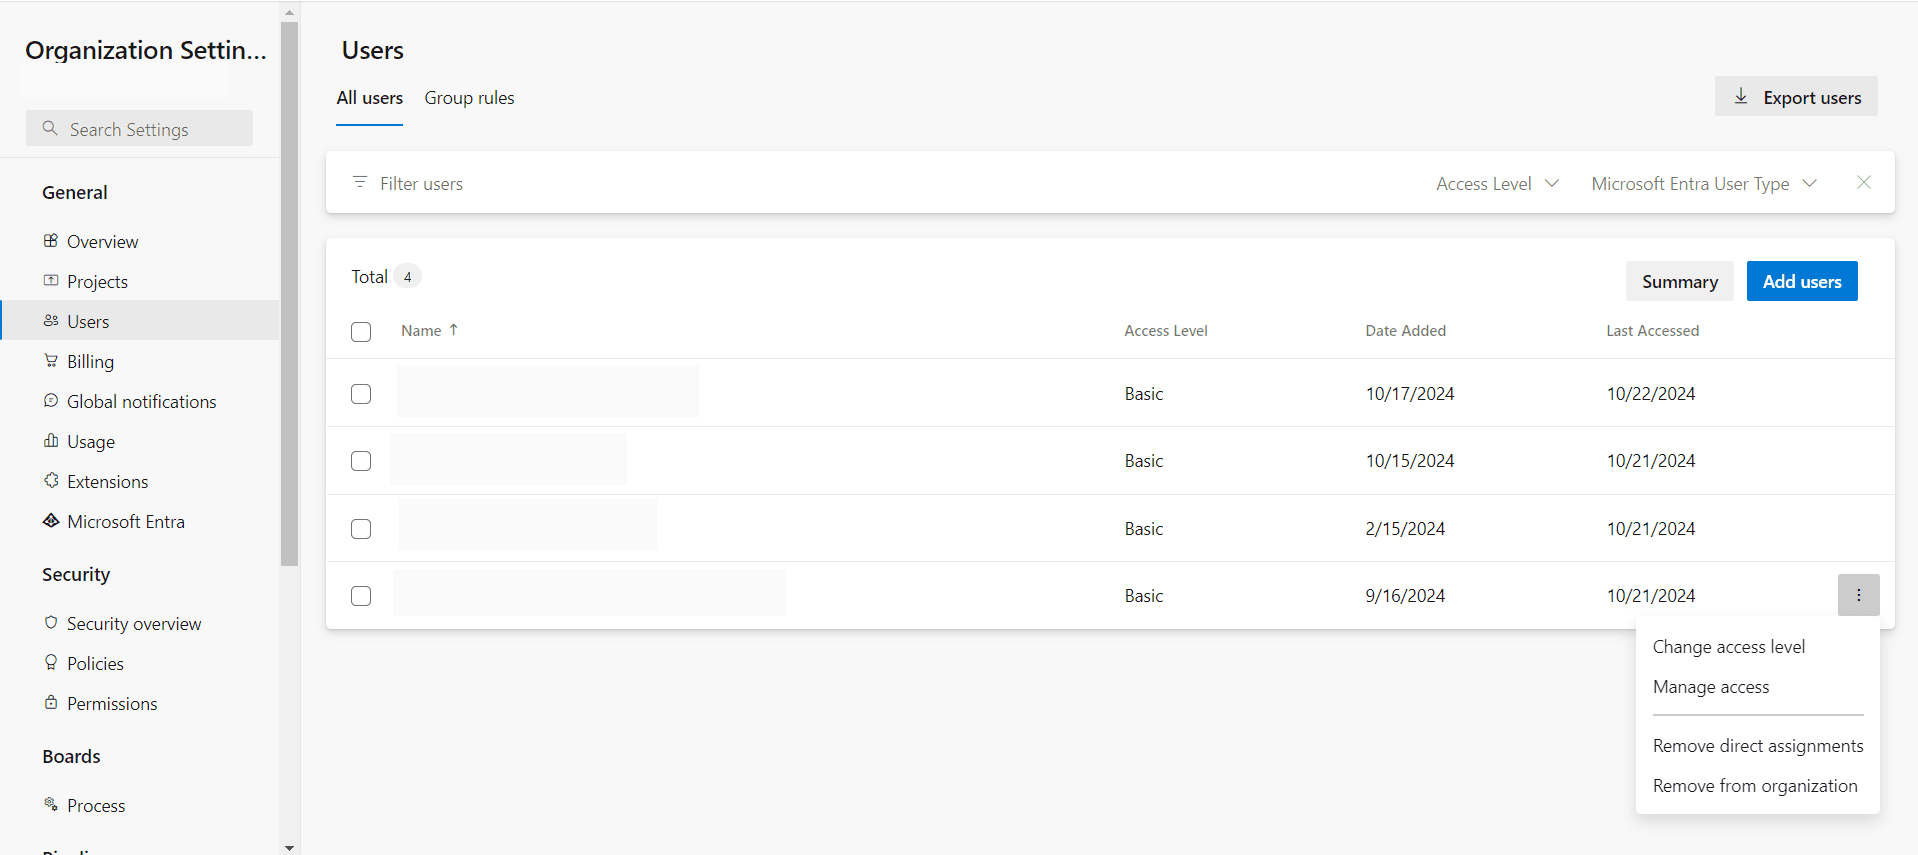Viewport: 1918px width, 855px height.
Task: Switch to the Group rules tab
Action: (469, 98)
